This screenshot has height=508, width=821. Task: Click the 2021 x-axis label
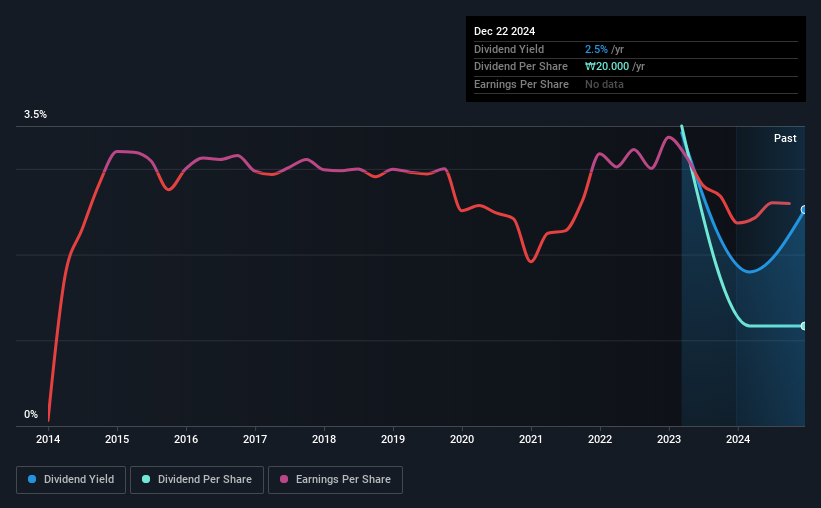click(531, 439)
